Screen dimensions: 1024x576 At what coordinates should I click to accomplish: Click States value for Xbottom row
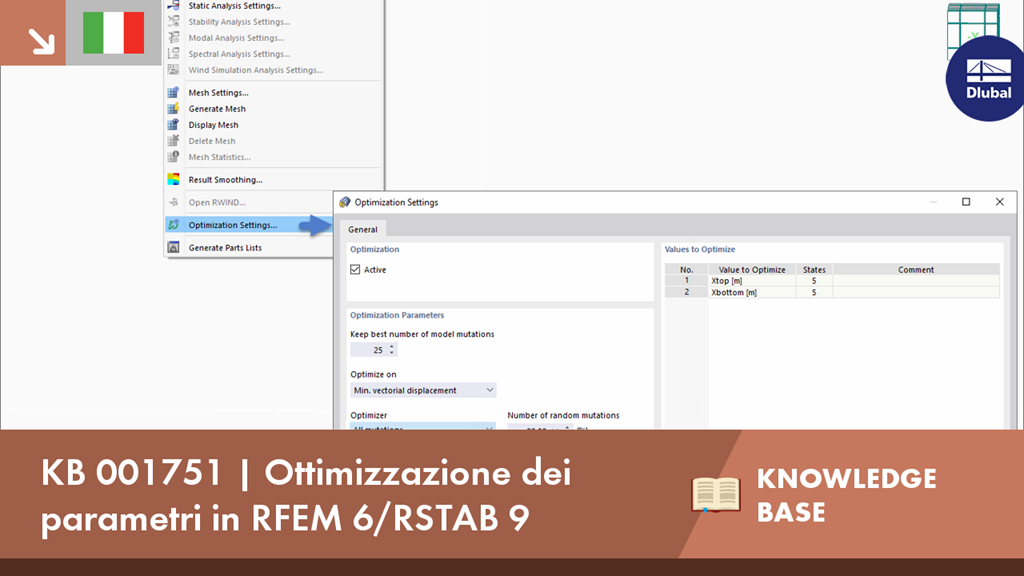point(814,293)
